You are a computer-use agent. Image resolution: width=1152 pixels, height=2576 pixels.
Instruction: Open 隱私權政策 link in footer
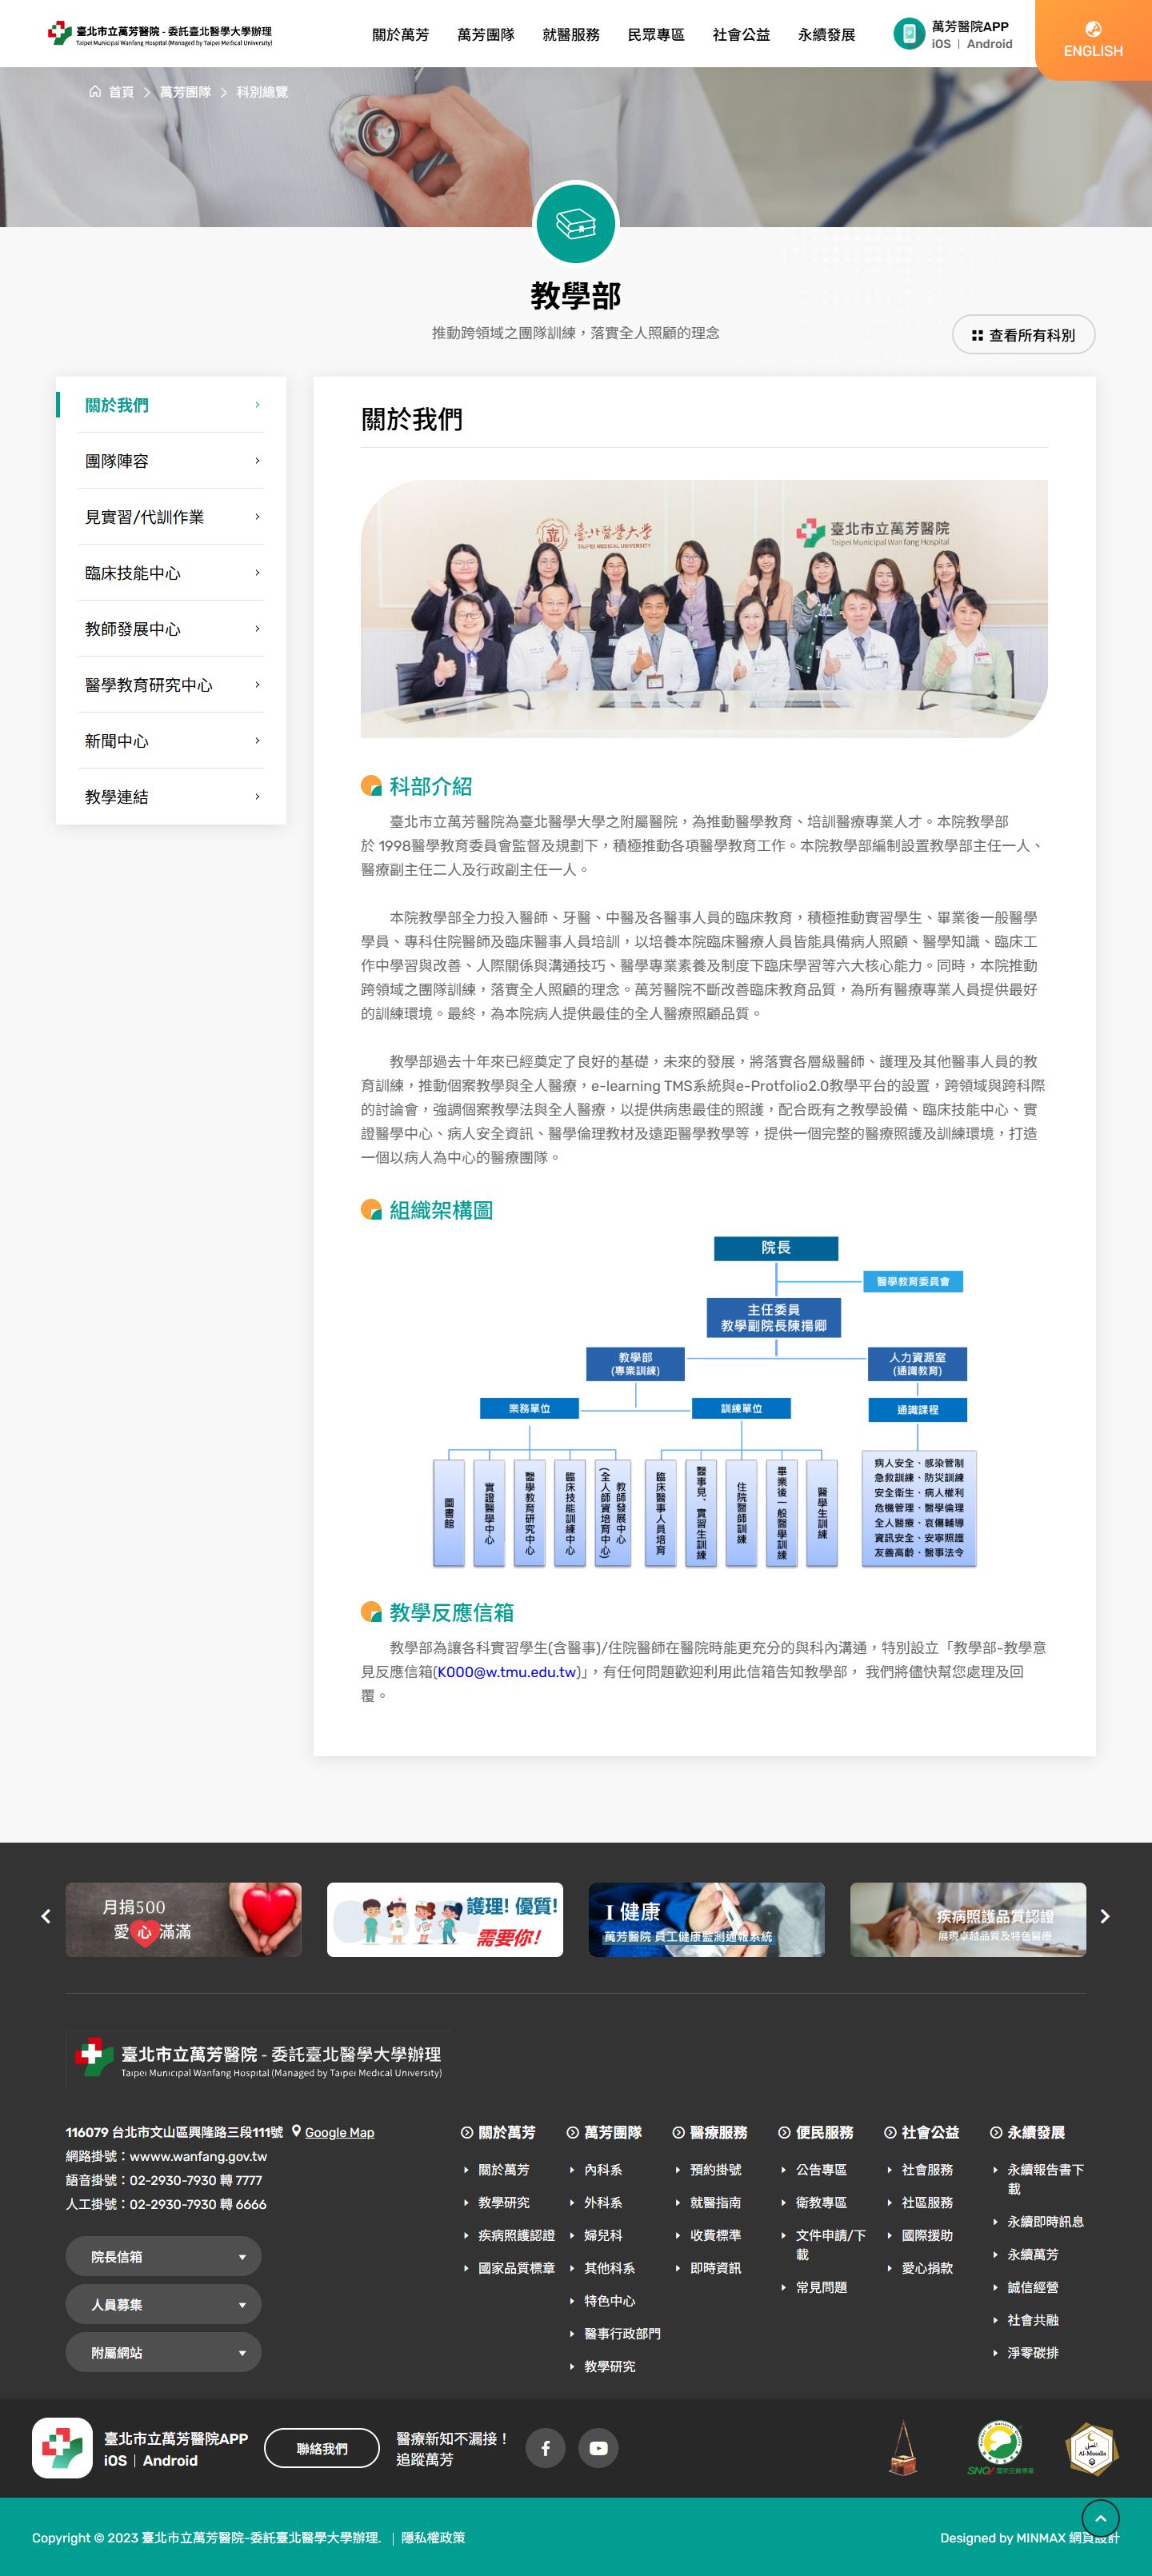click(x=433, y=2537)
